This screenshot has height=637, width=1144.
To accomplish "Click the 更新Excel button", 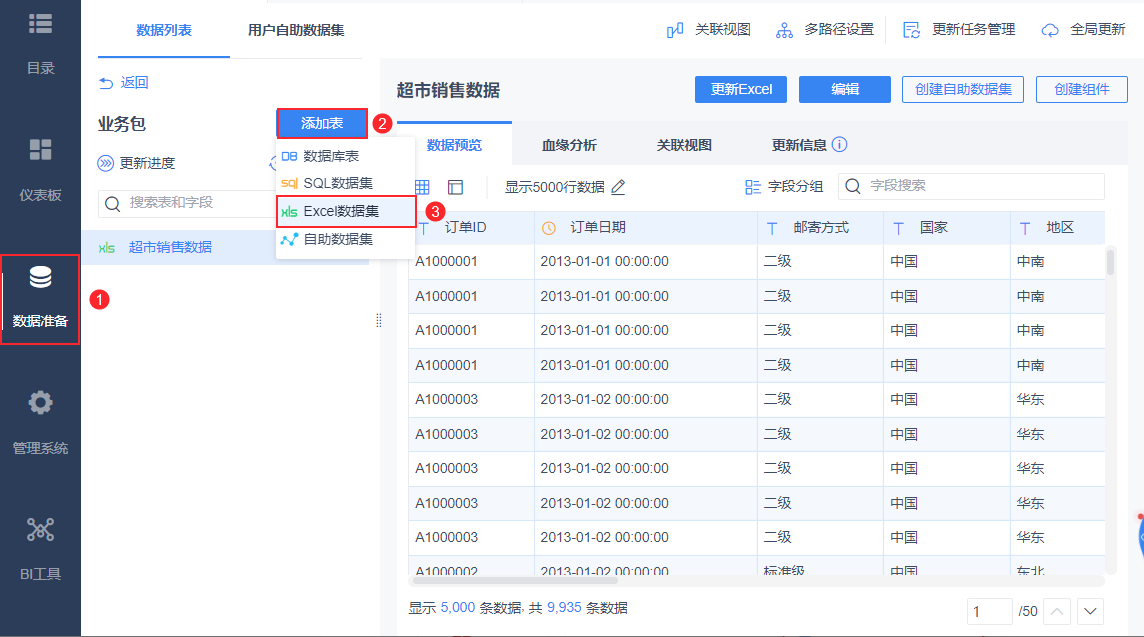I will (741, 89).
